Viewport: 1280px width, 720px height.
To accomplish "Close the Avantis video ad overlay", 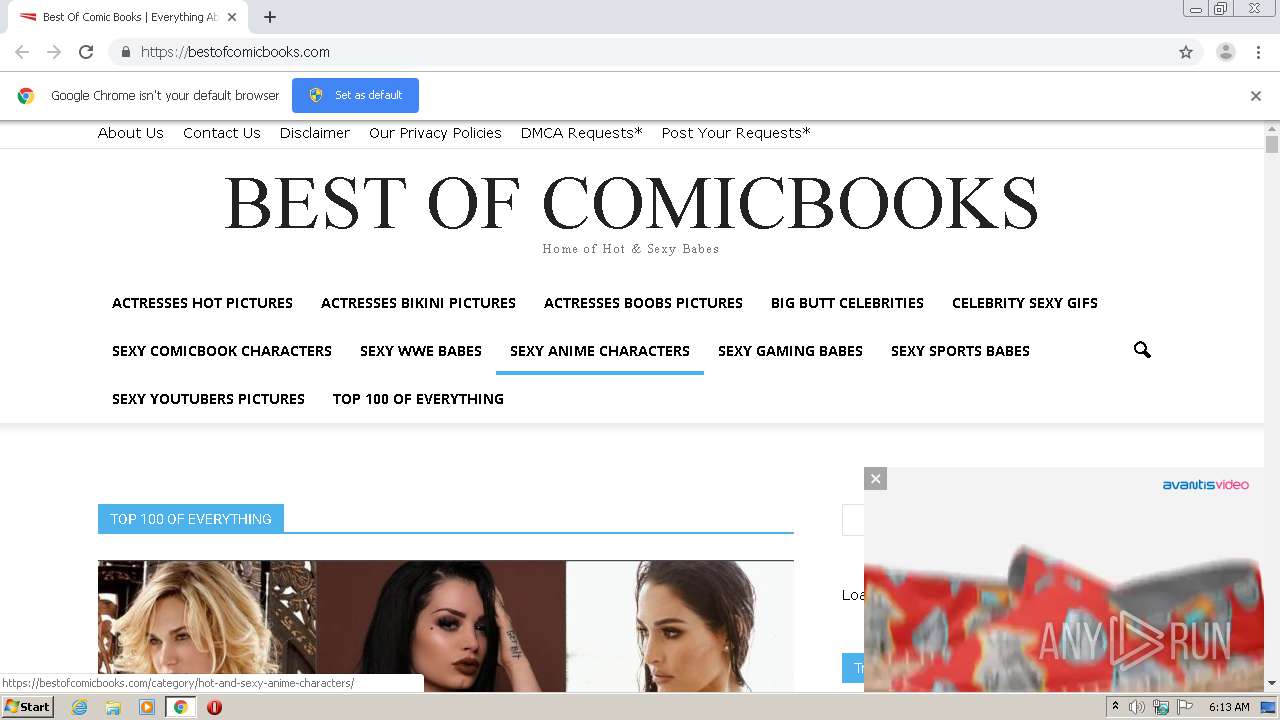I will 875,479.
